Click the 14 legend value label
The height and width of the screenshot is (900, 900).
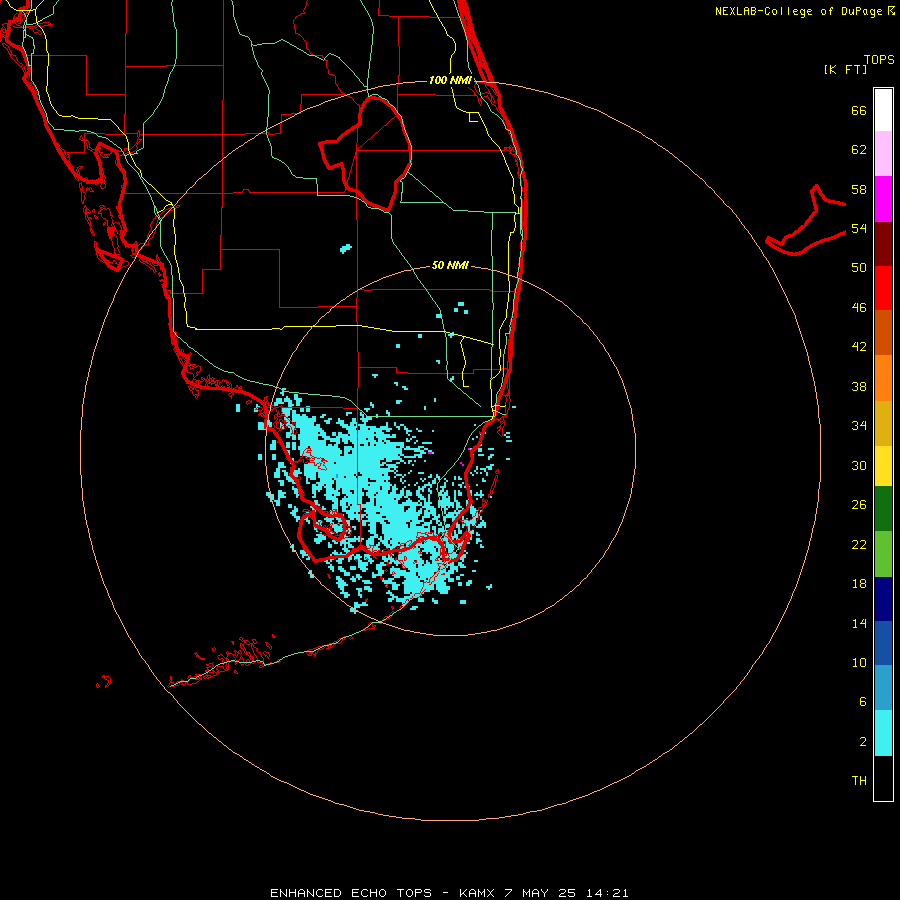(859, 623)
